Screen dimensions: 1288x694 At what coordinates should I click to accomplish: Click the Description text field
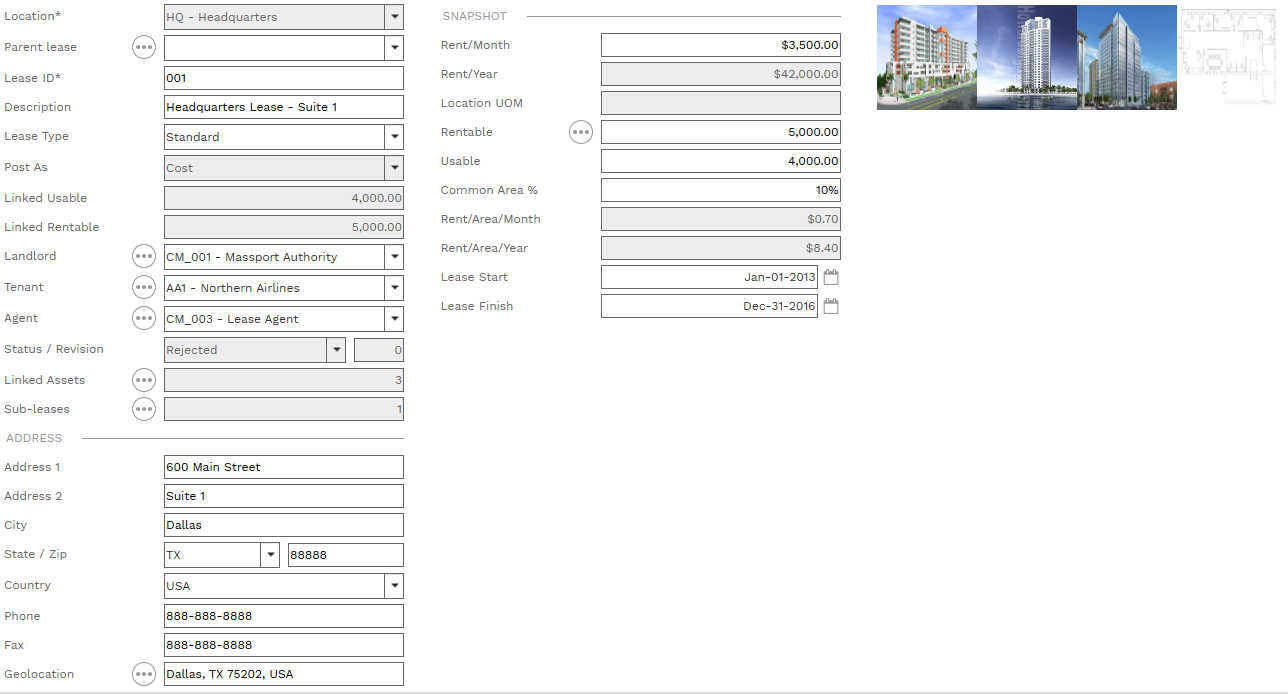283,107
